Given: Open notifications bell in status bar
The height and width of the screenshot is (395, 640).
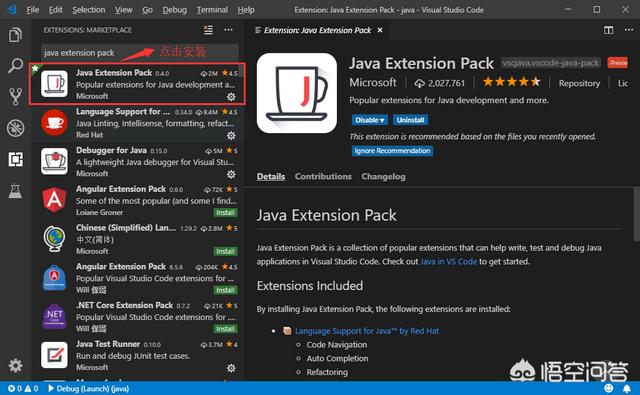Looking at the screenshot, I should (x=627, y=388).
